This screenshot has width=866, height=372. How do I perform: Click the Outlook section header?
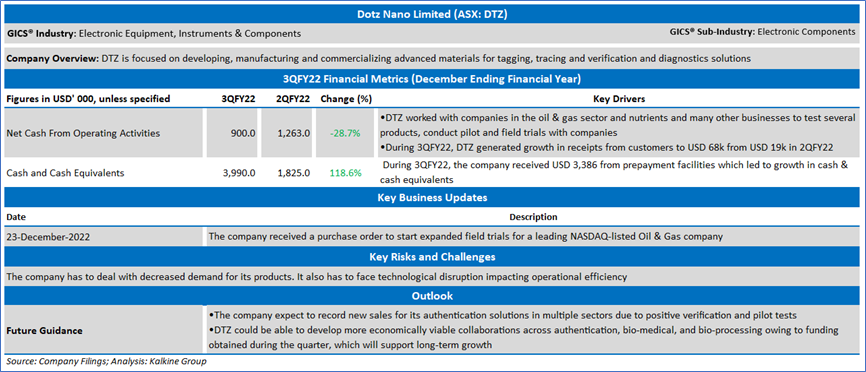click(432, 296)
